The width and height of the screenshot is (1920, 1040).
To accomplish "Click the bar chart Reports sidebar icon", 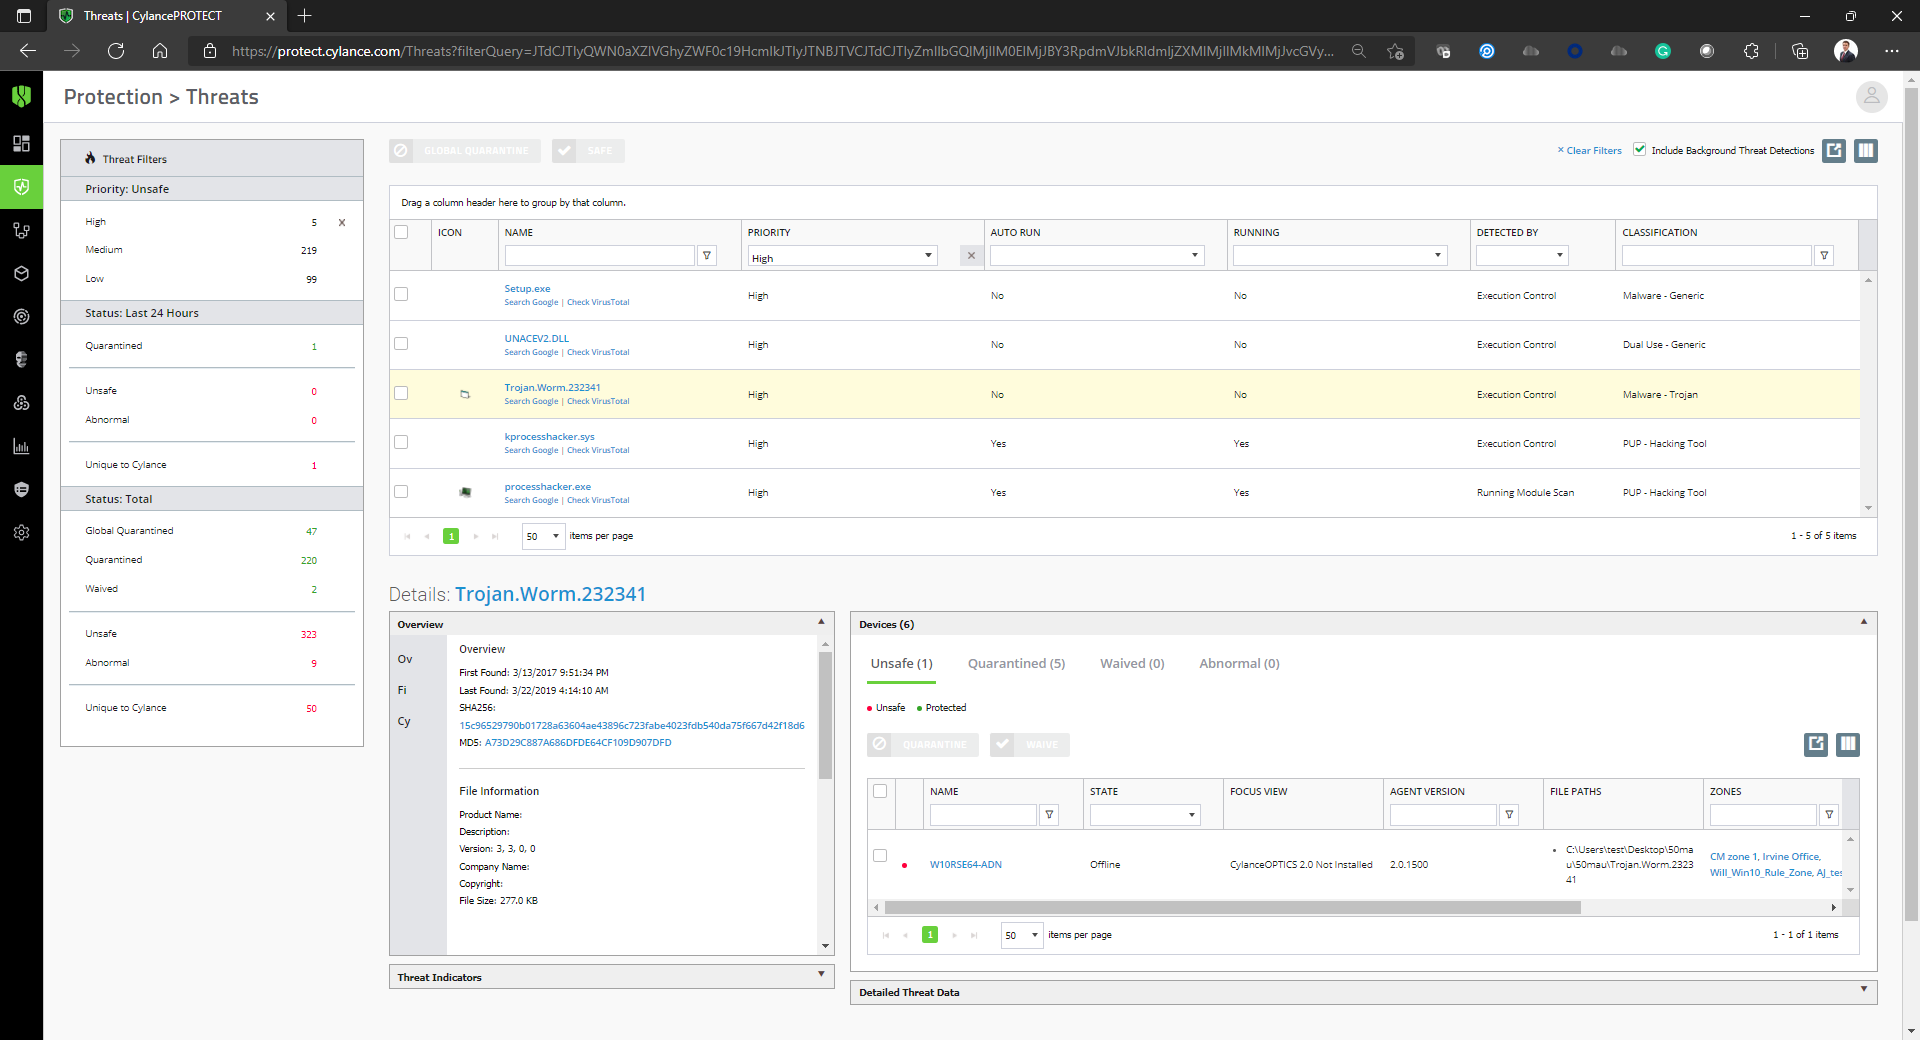I will click(x=21, y=447).
